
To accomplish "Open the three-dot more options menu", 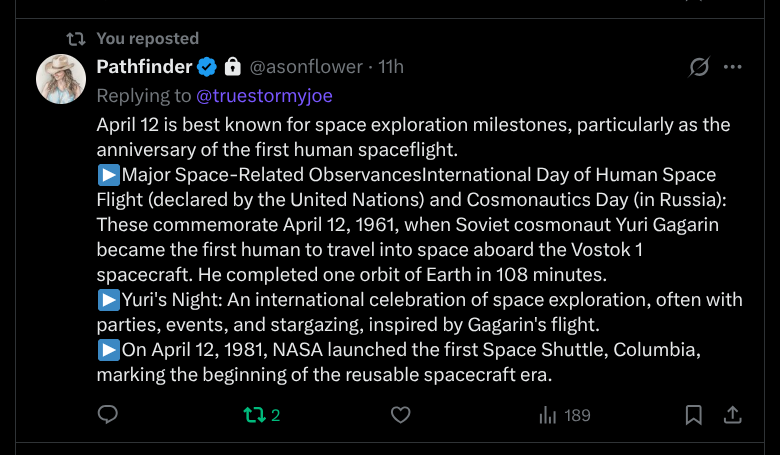I will (733, 67).
